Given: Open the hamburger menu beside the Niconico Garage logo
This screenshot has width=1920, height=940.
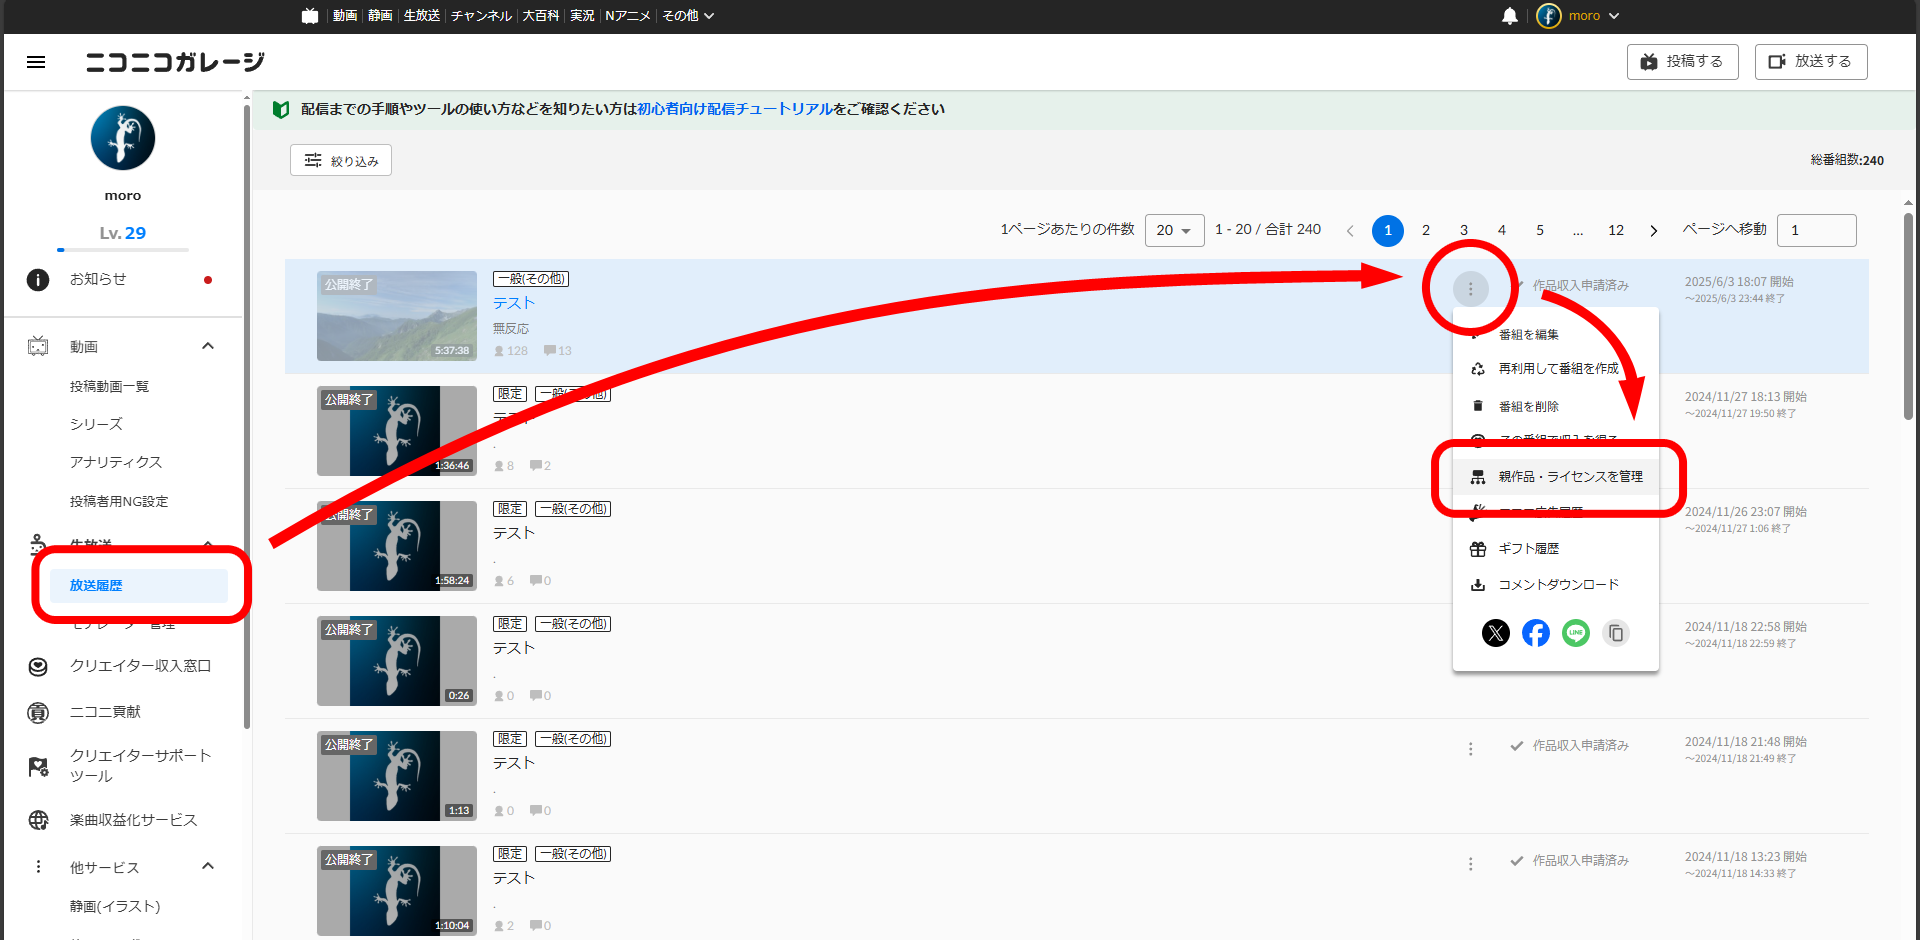Looking at the screenshot, I should [x=36, y=62].
